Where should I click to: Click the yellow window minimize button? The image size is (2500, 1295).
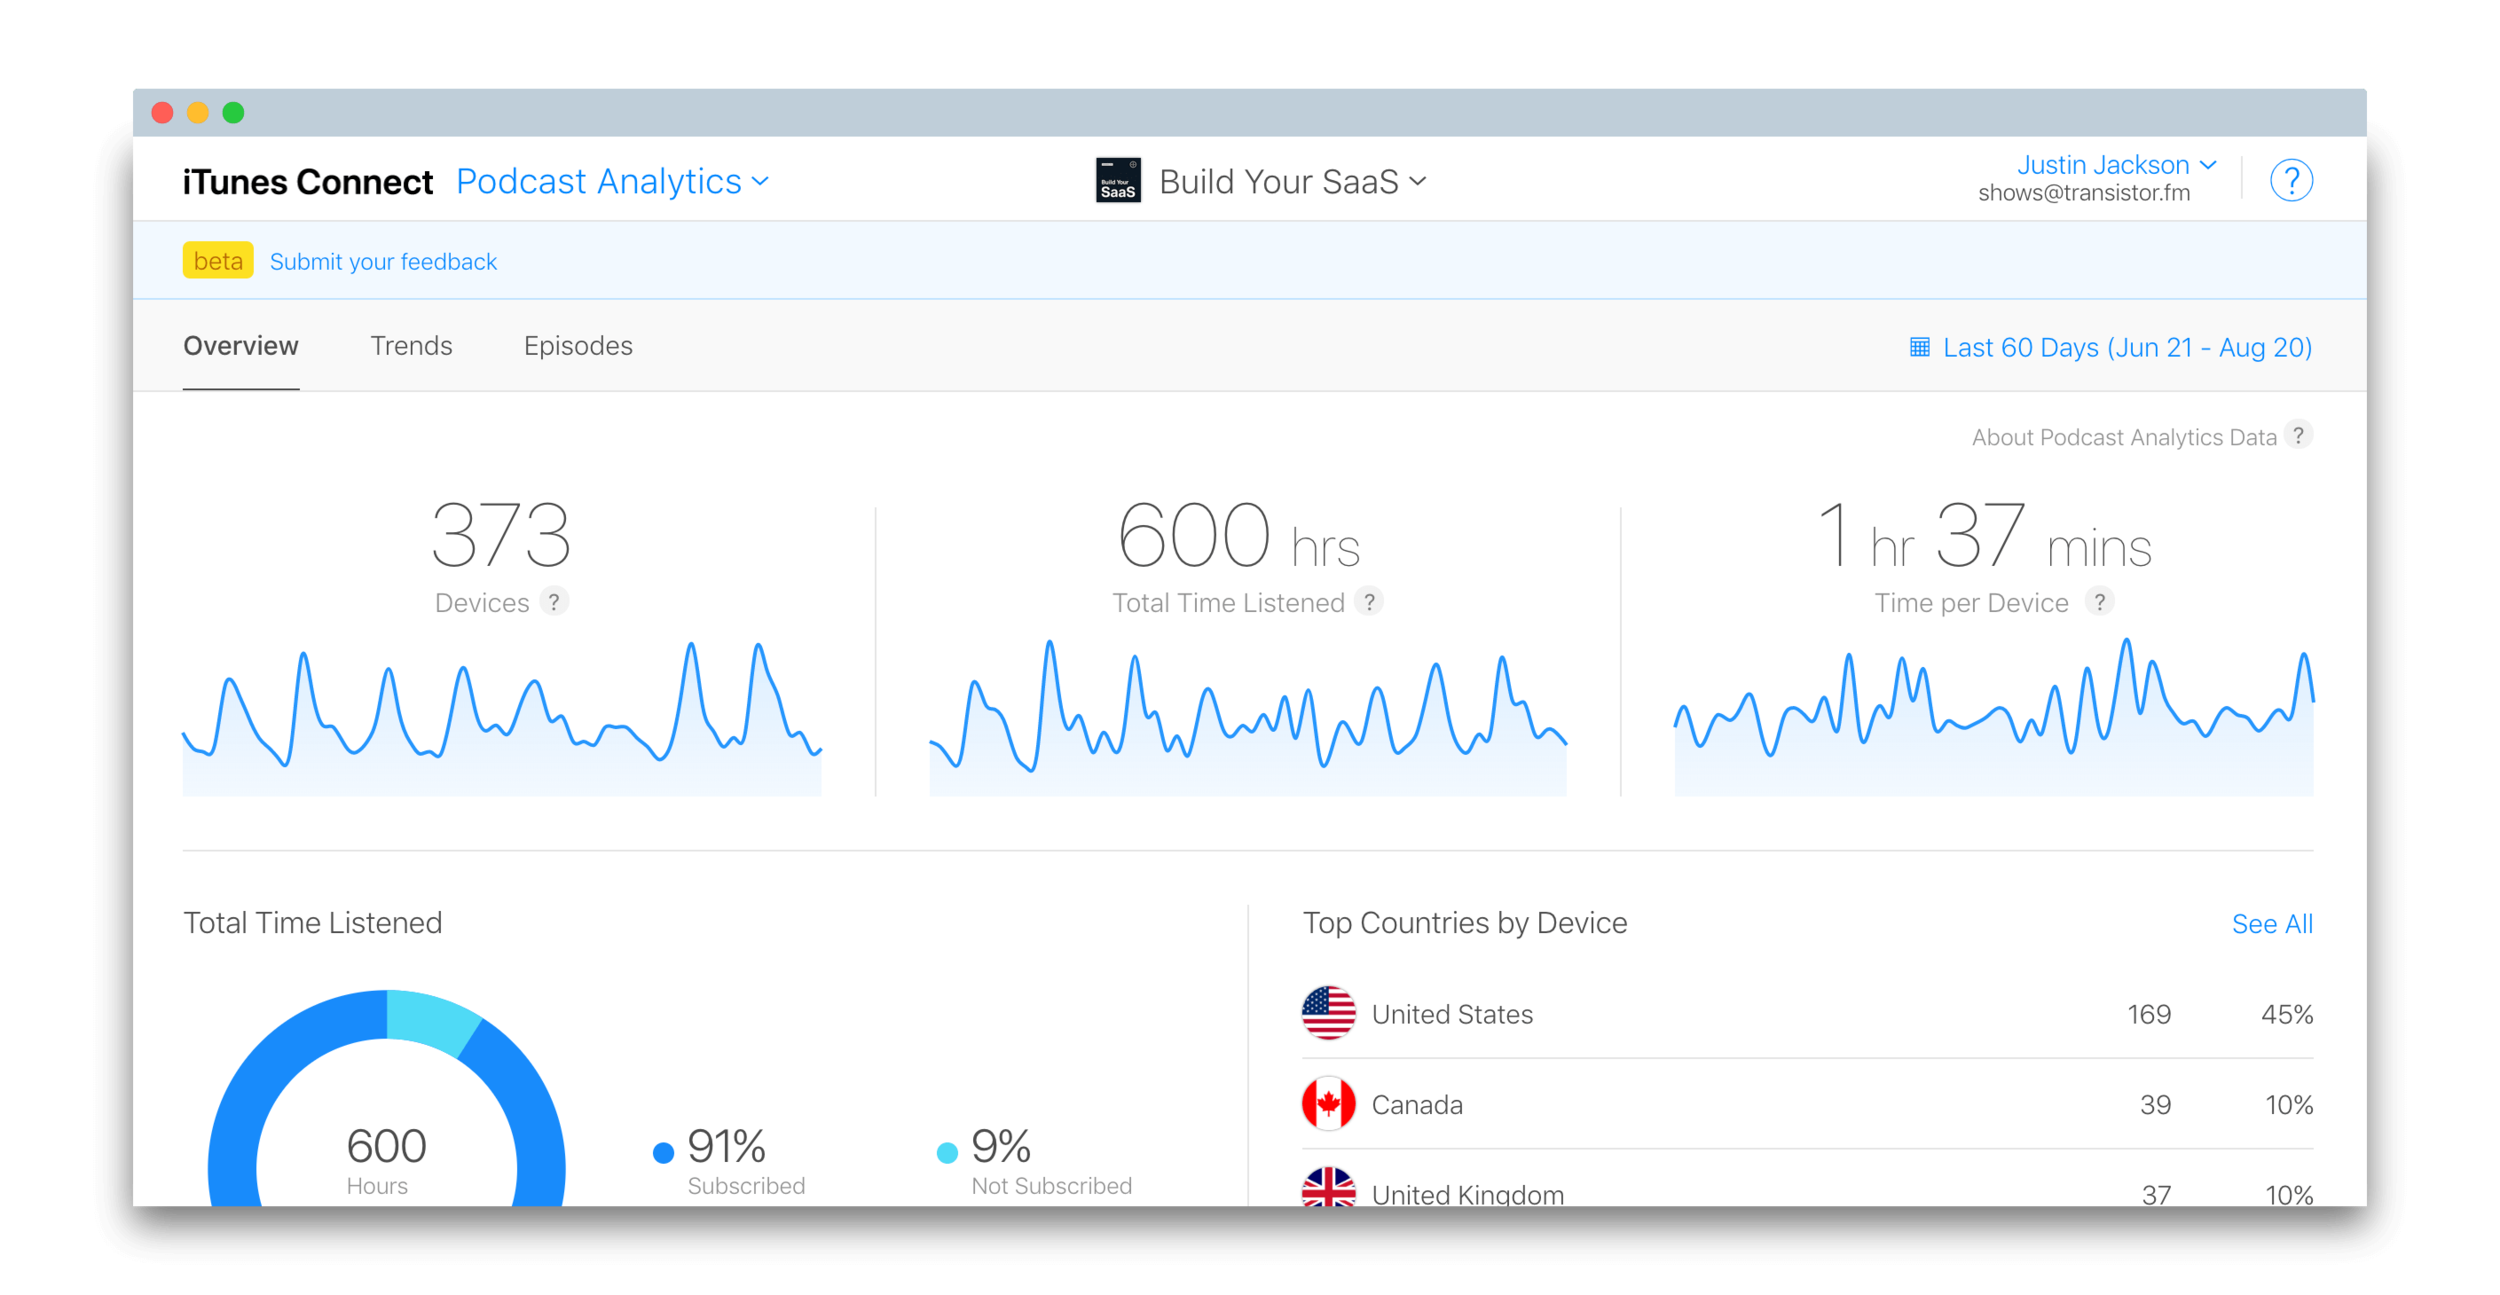point(198,113)
